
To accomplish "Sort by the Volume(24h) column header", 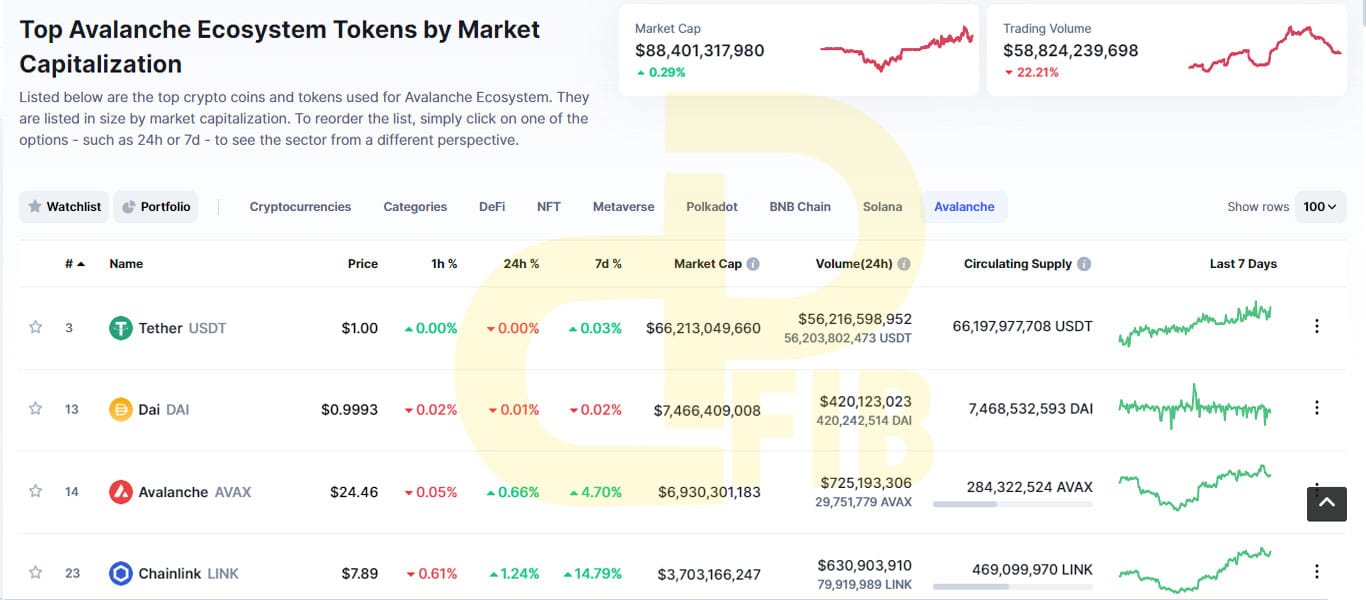I will click(x=854, y=264).
